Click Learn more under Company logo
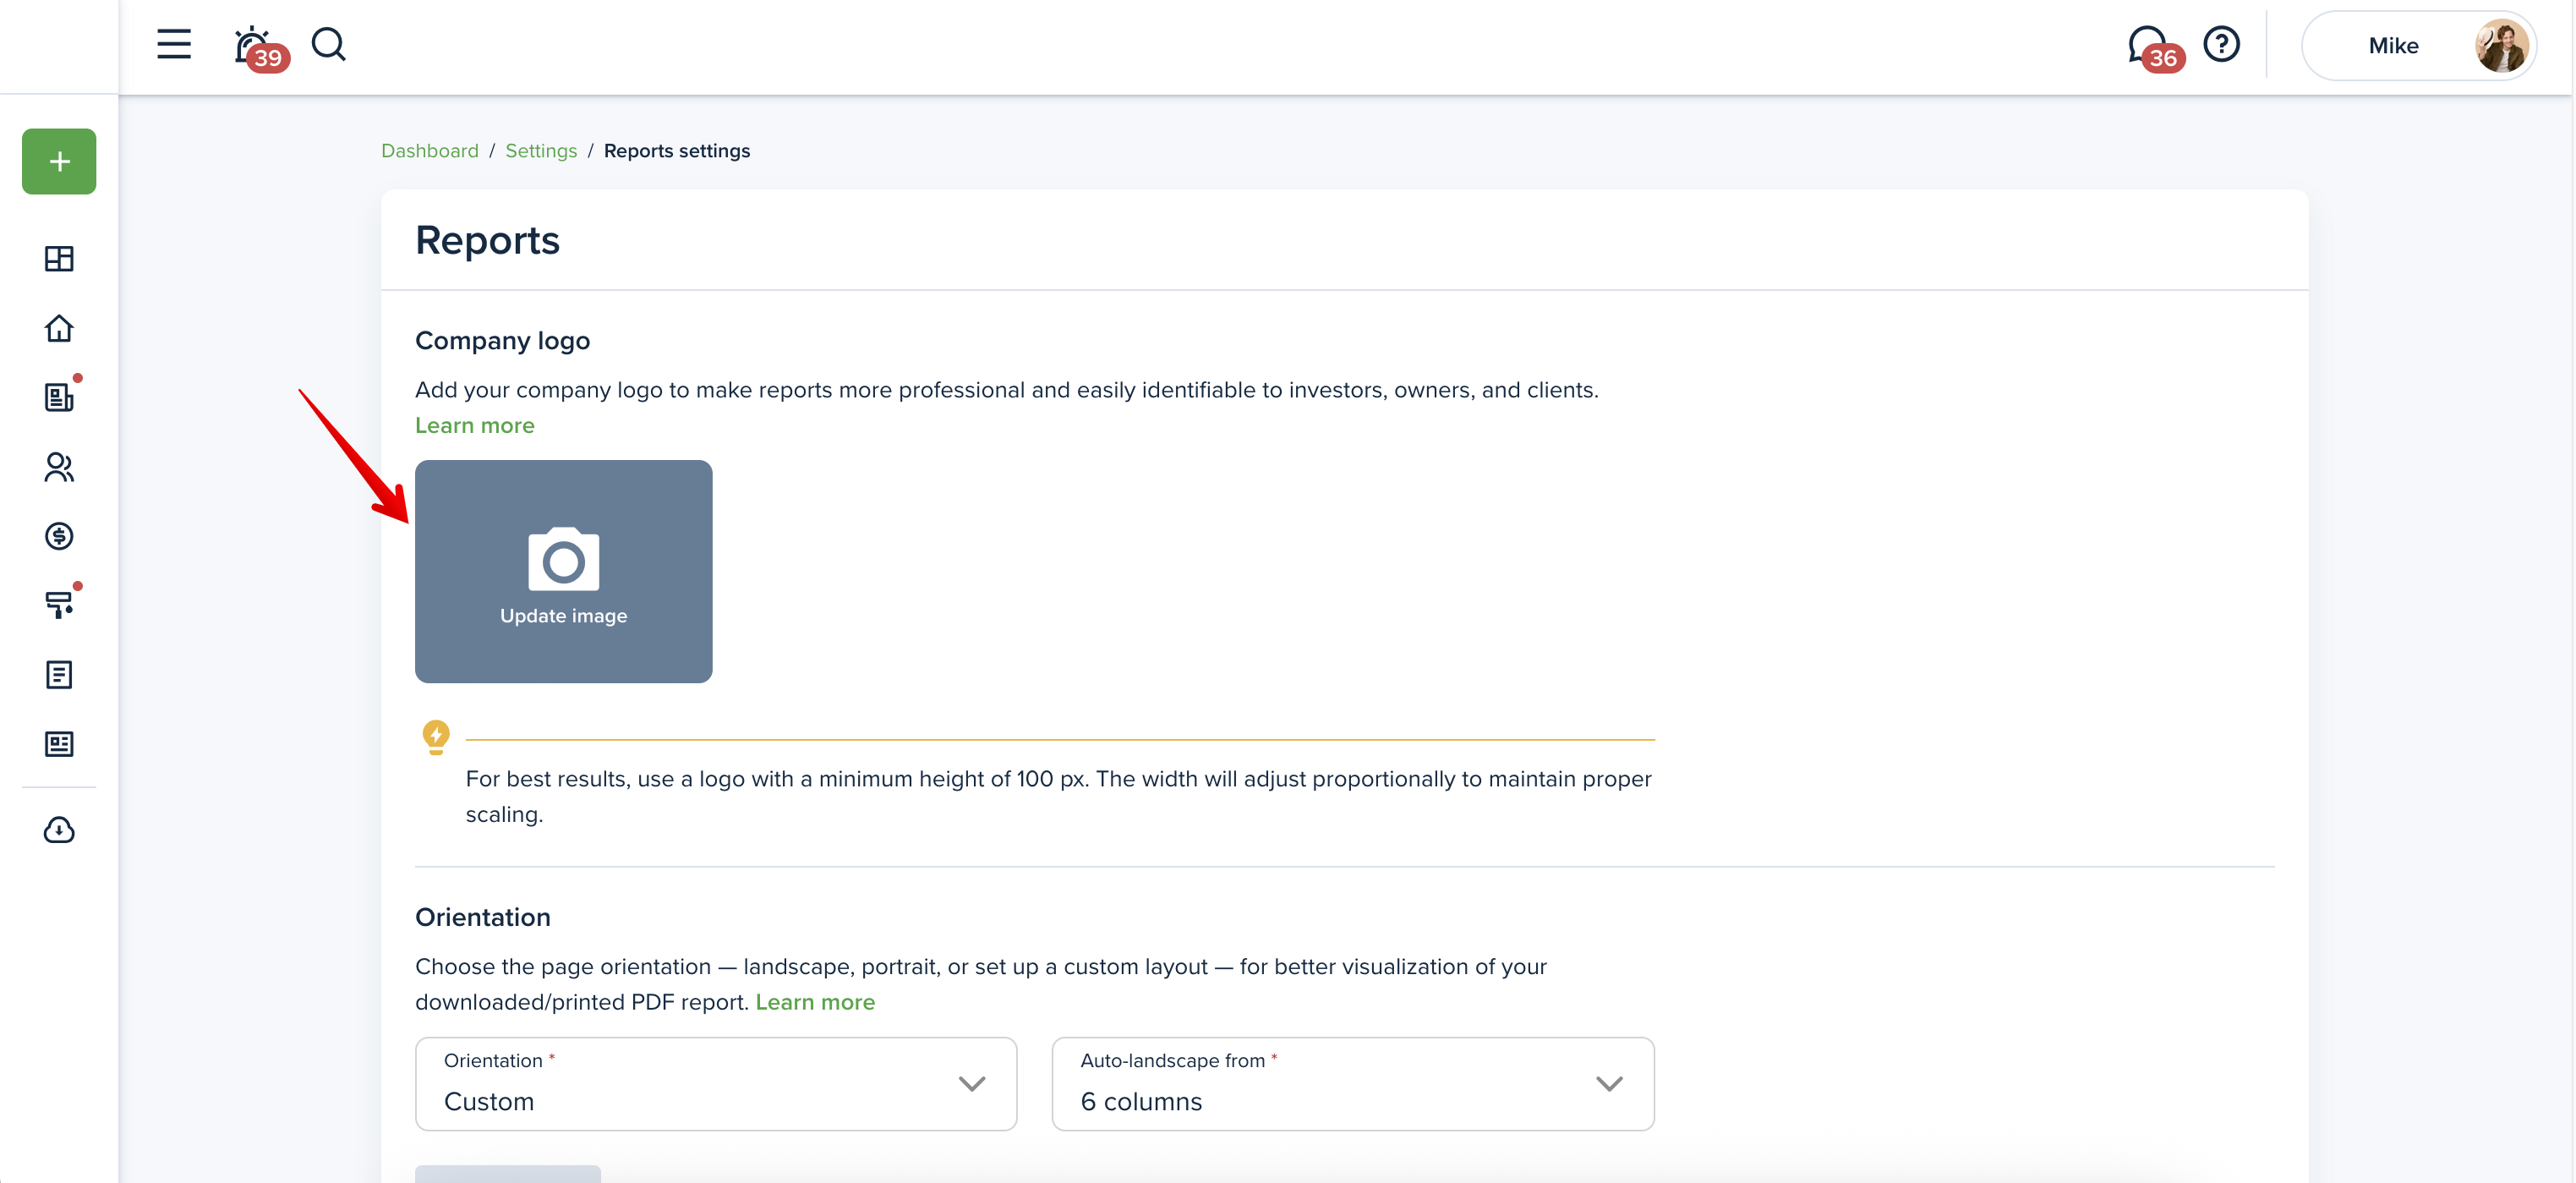2576x1183 pixels. (x=475, y=426)
